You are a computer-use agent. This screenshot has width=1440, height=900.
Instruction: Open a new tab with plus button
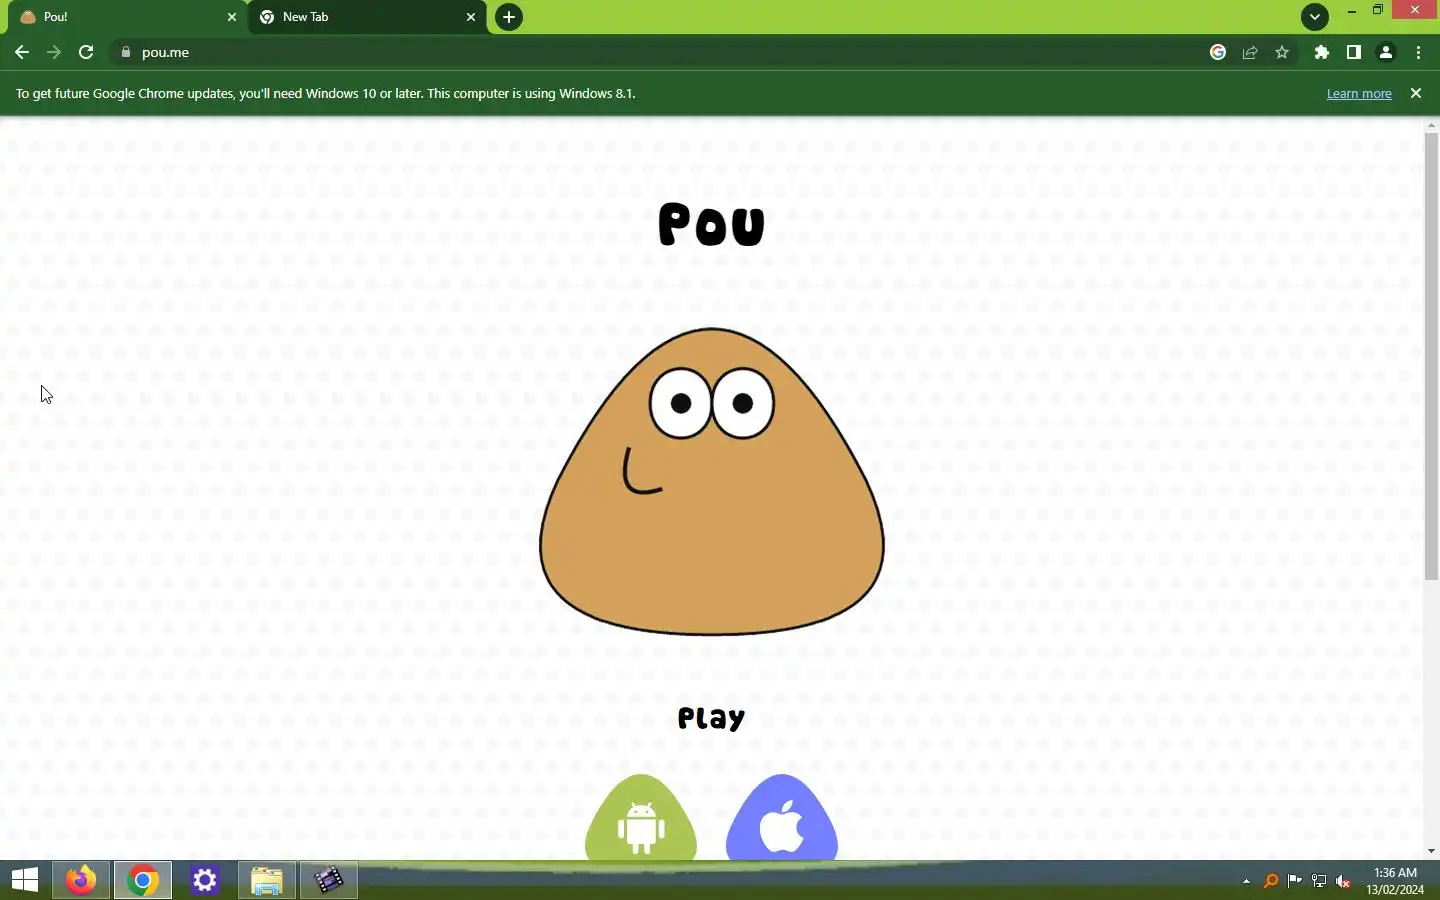point(509,17)
